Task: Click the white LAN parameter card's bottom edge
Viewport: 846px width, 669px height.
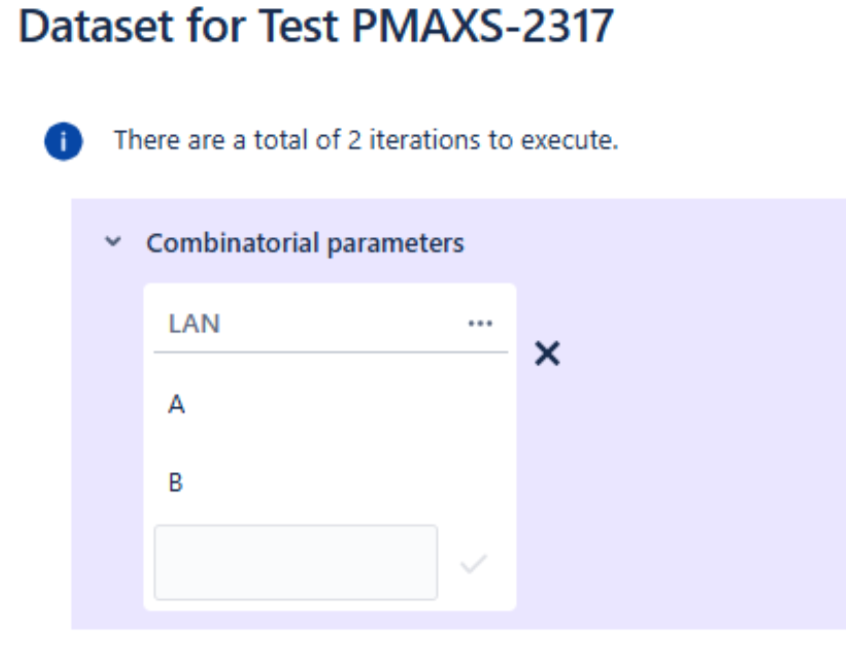Action: 330,607
